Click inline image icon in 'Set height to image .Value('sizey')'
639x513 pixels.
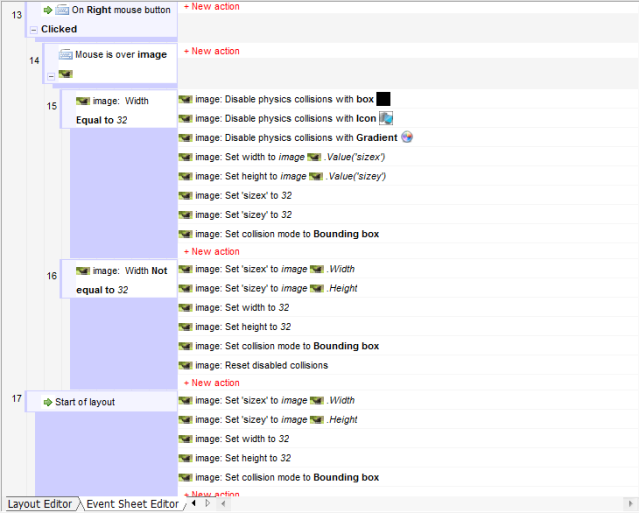pos(316,176)
